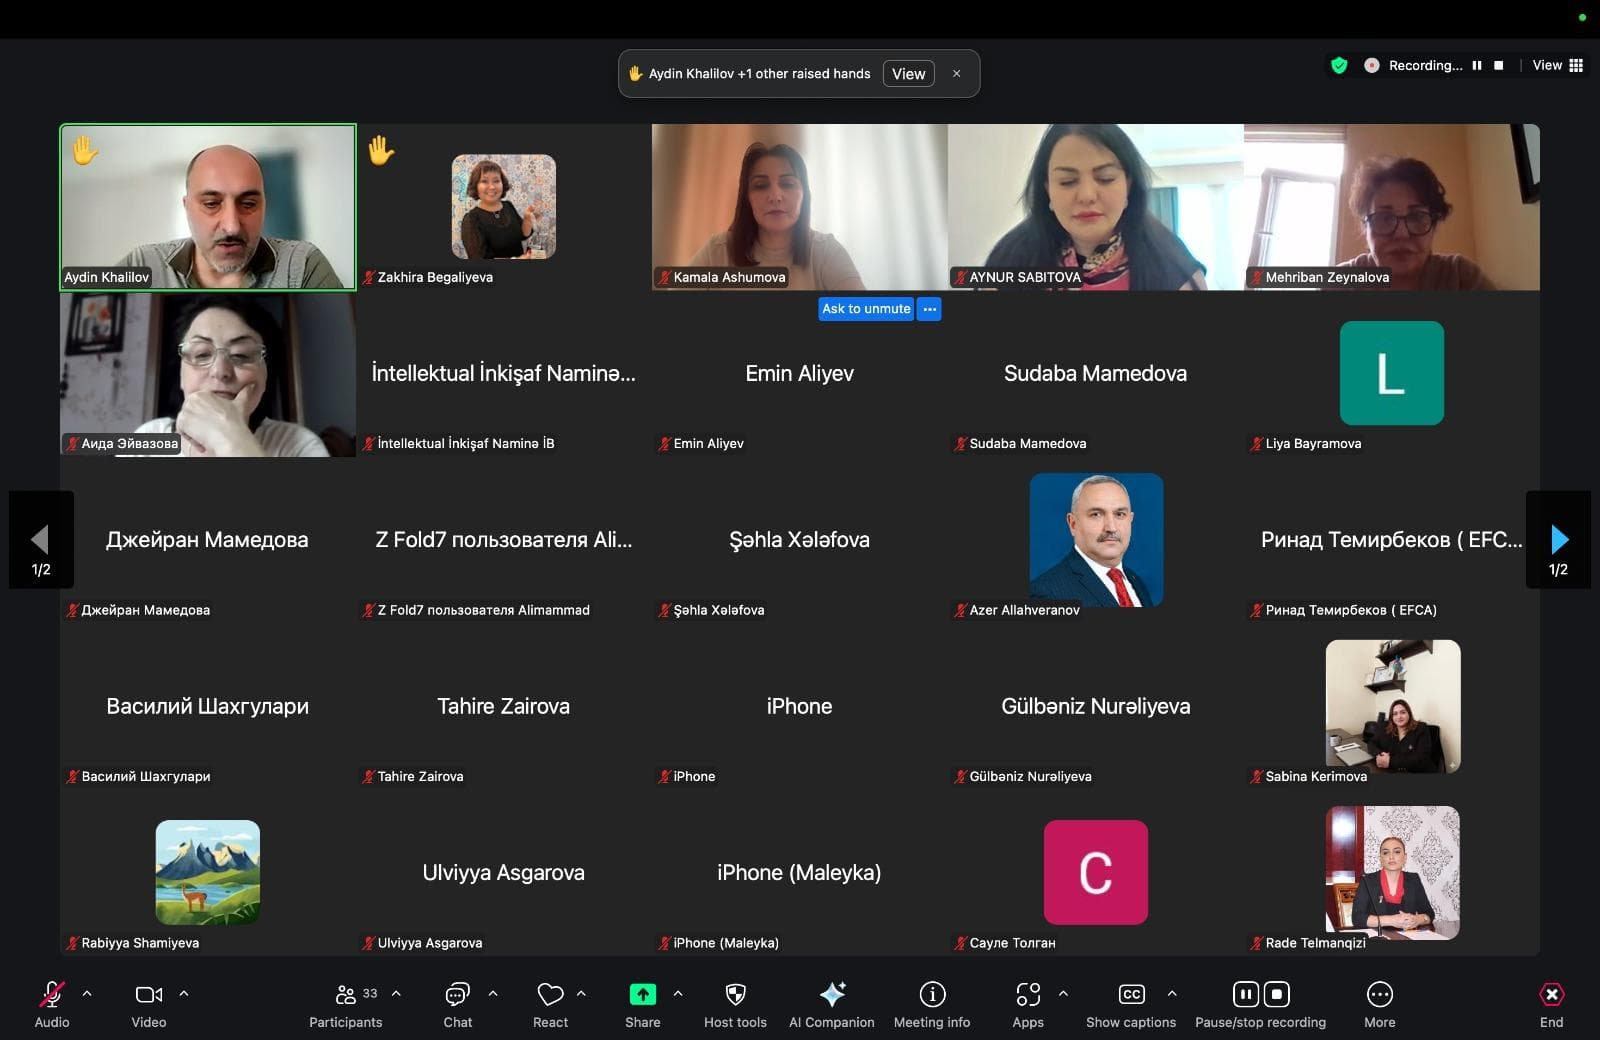The width and height of the screenshot is (1600, 1040).
Task: Expand the video options caret
Action: click(184, 994)
